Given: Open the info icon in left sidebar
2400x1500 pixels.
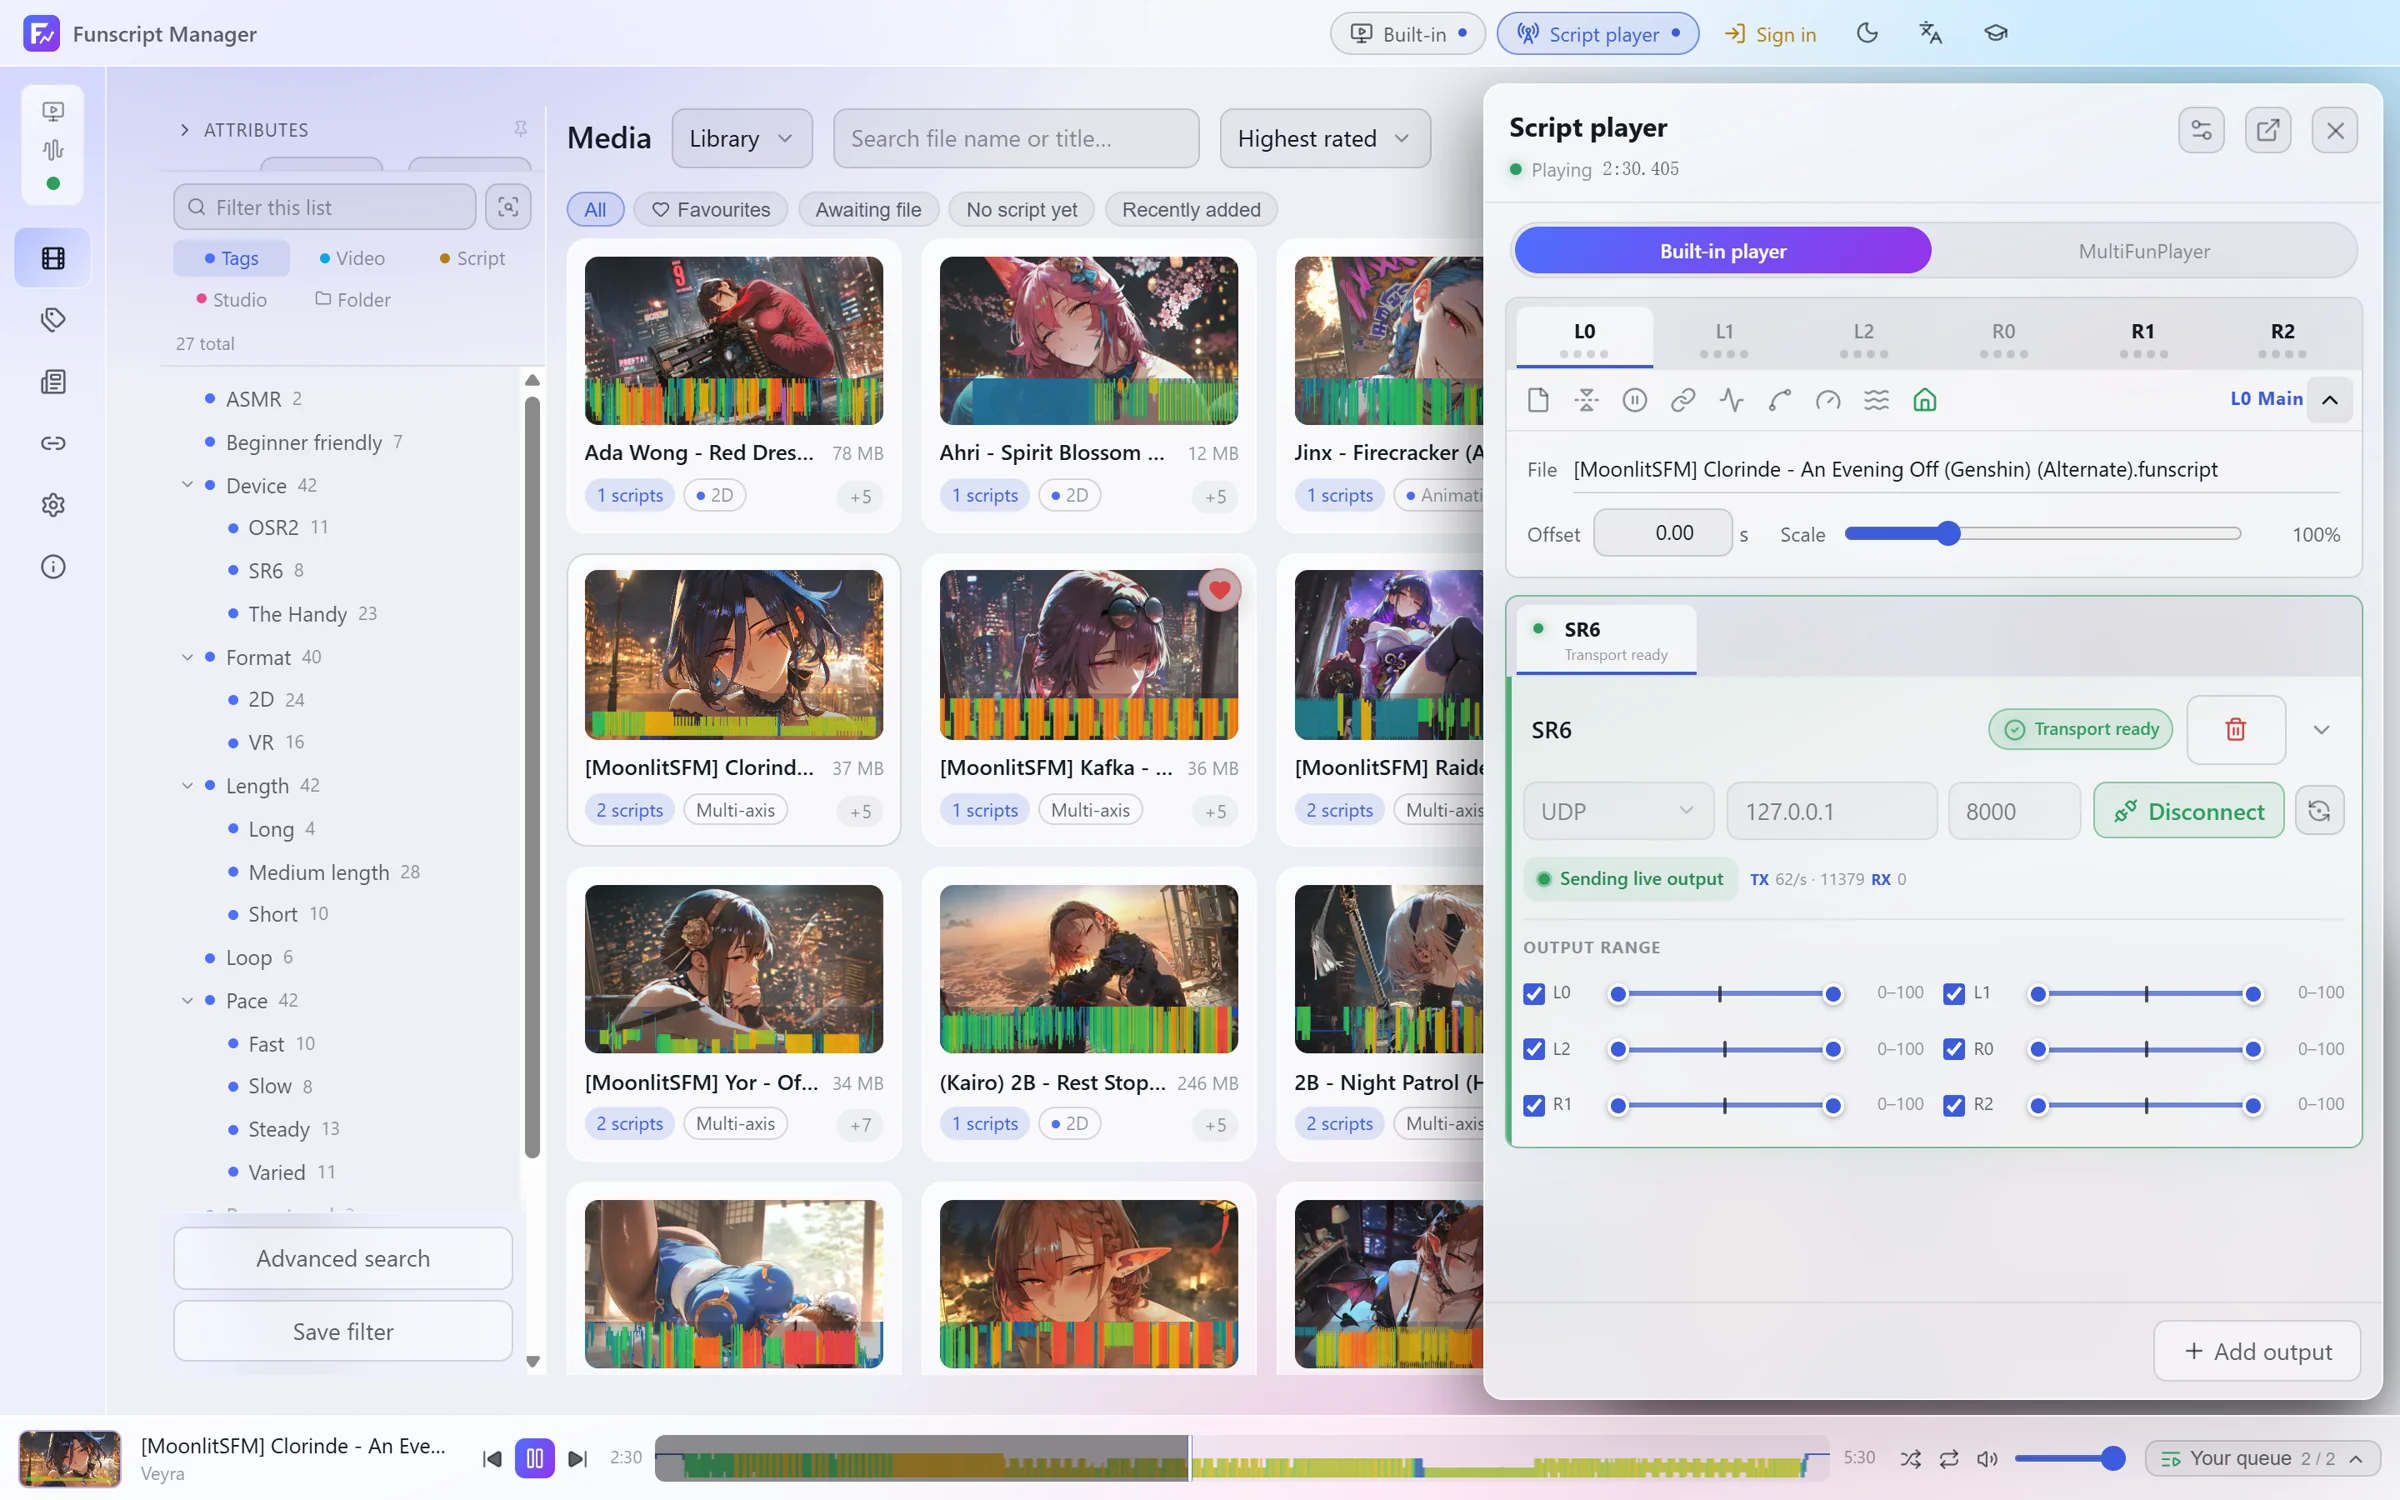Looking at the screenshot, I should pyautogui.click(x=53, y=567).
